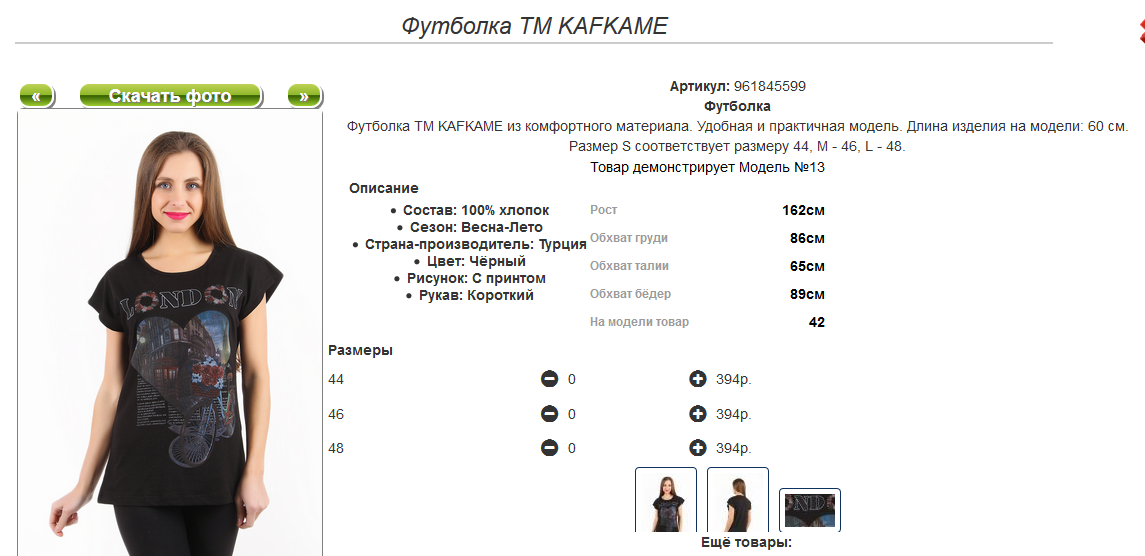The height and width of the screenshot is (556, 1145).
Task: Click the Обхват бёдер label
Action: (x=630, y=294)
